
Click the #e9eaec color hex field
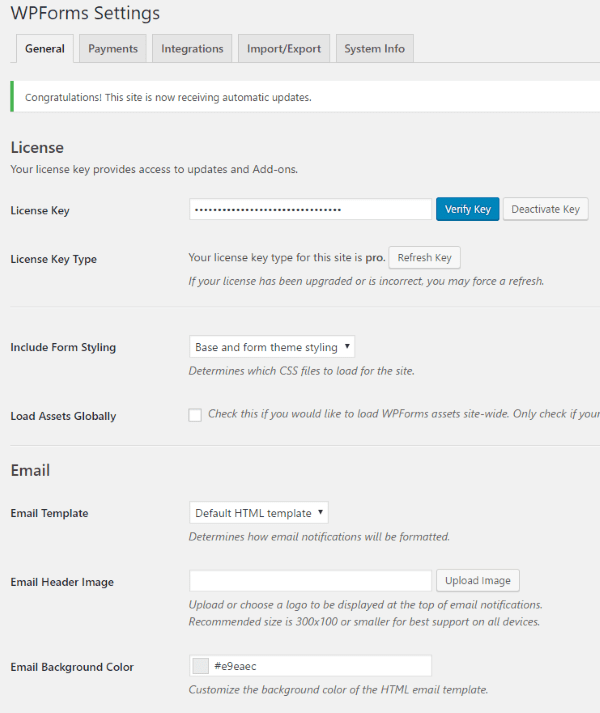pos(320,666)
